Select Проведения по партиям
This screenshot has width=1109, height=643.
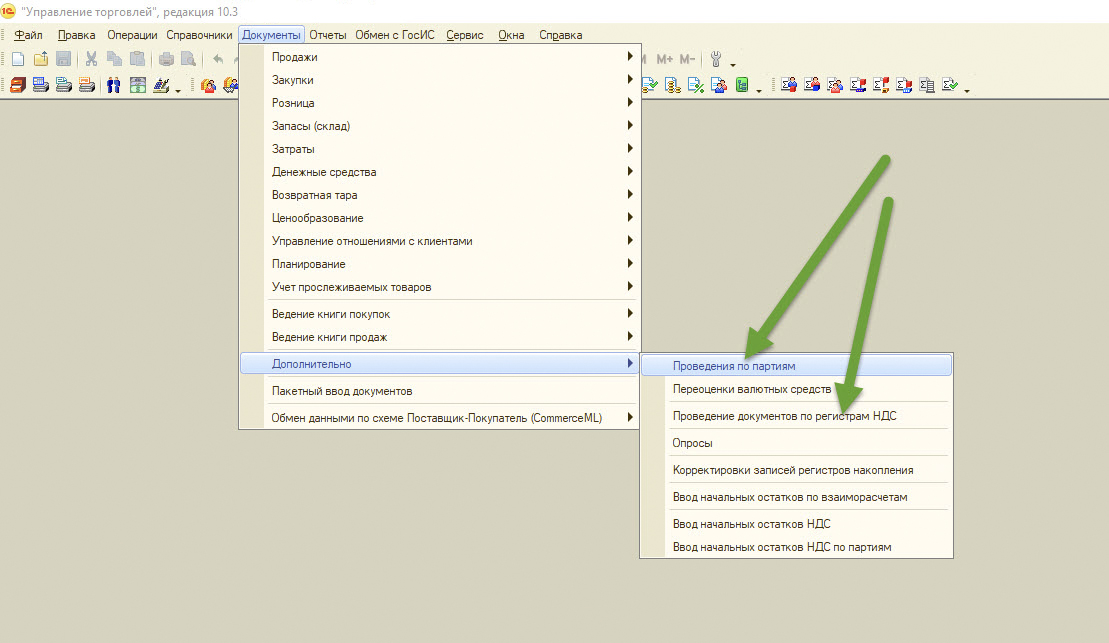coord(796,366)
